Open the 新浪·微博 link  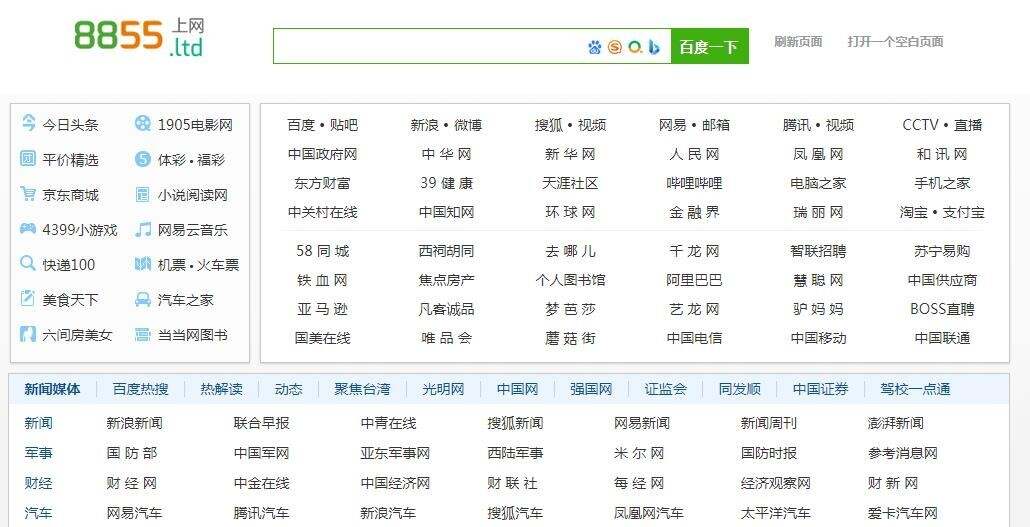point(446,125)
